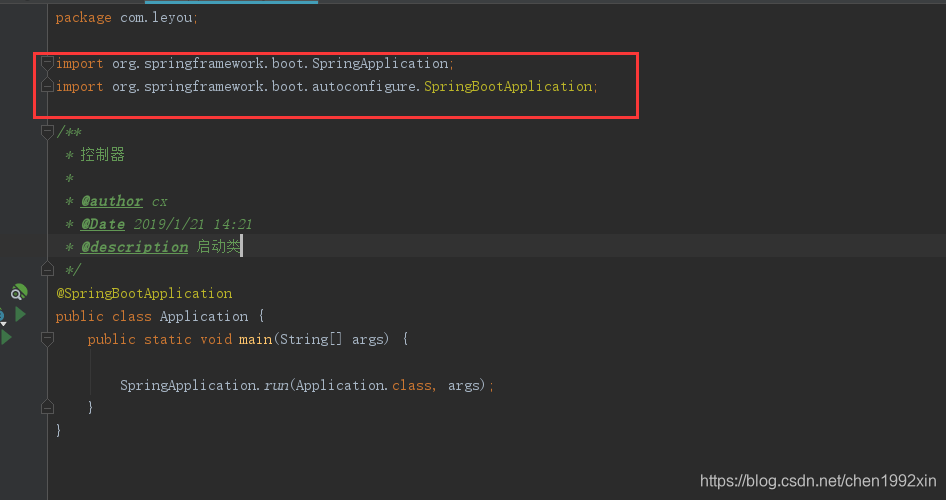Click the @description Javadoc tag
The image size is (946, 500).
pyautogui.click(x=134, y=247)
